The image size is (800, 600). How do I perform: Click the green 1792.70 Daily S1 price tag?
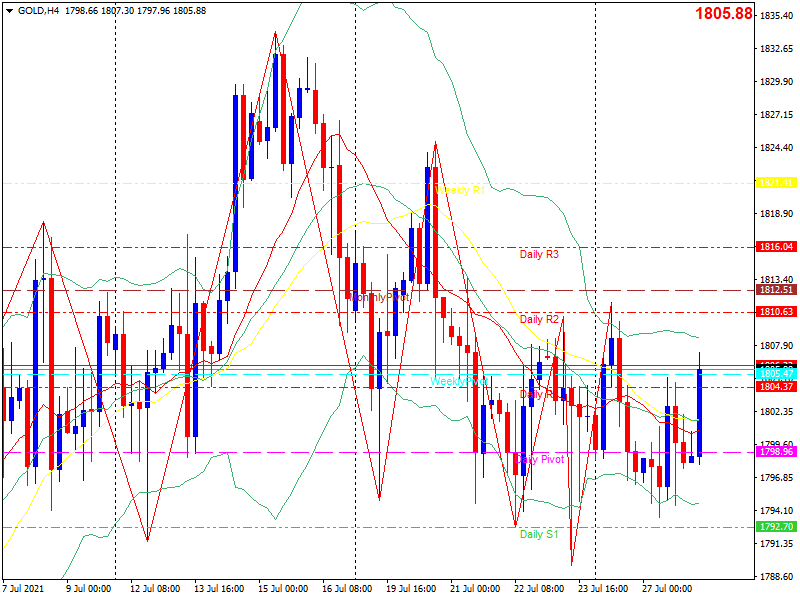tap(776, 527)
